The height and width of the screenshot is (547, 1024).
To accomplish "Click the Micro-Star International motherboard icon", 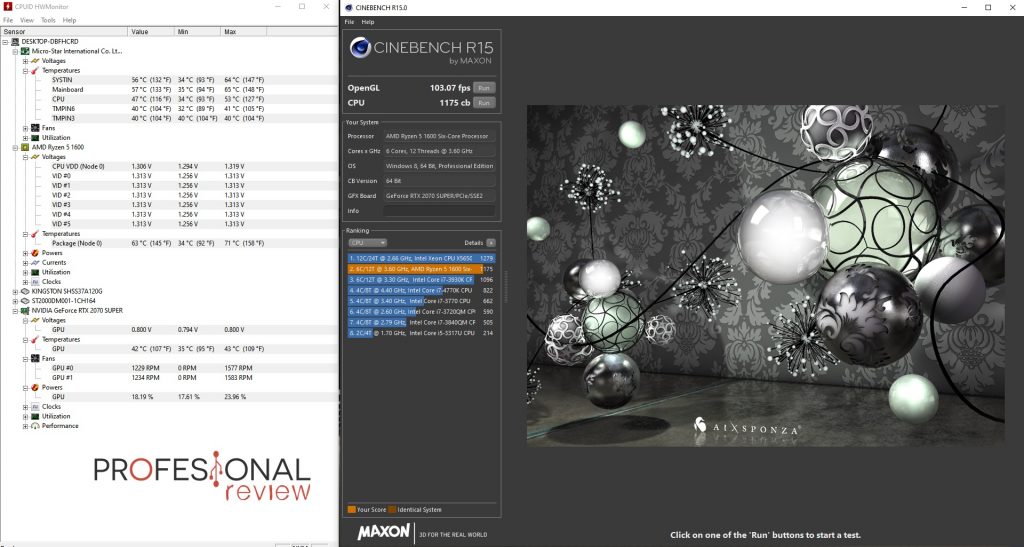I will pyautogui.click(x=25, y=51).
